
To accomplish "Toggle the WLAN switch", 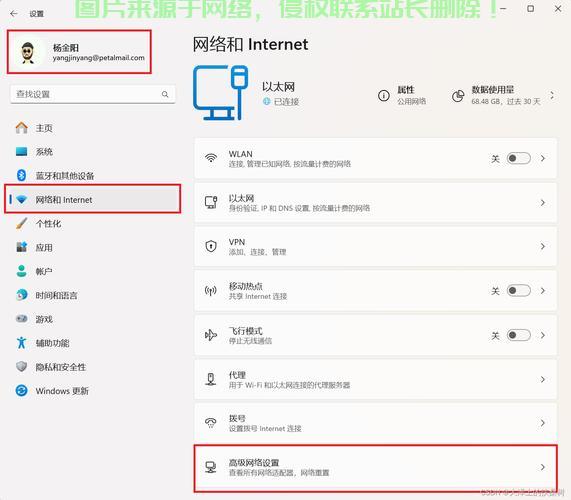I will 519,158.
